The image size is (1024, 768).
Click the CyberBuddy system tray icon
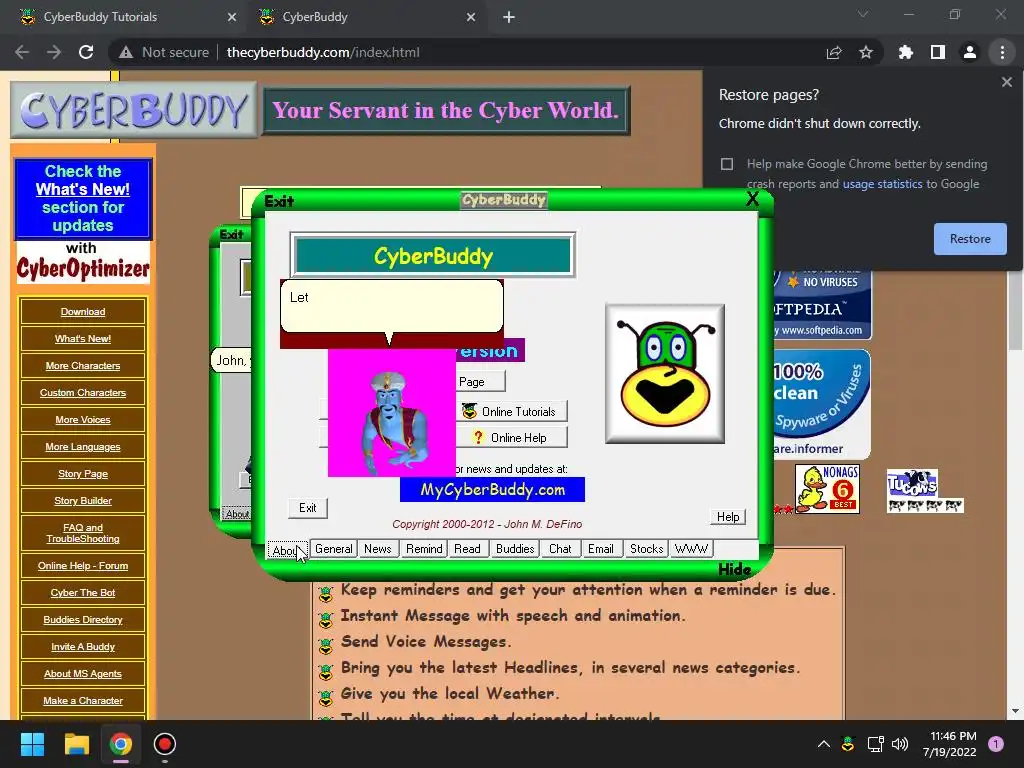click(x=848, y=744)
